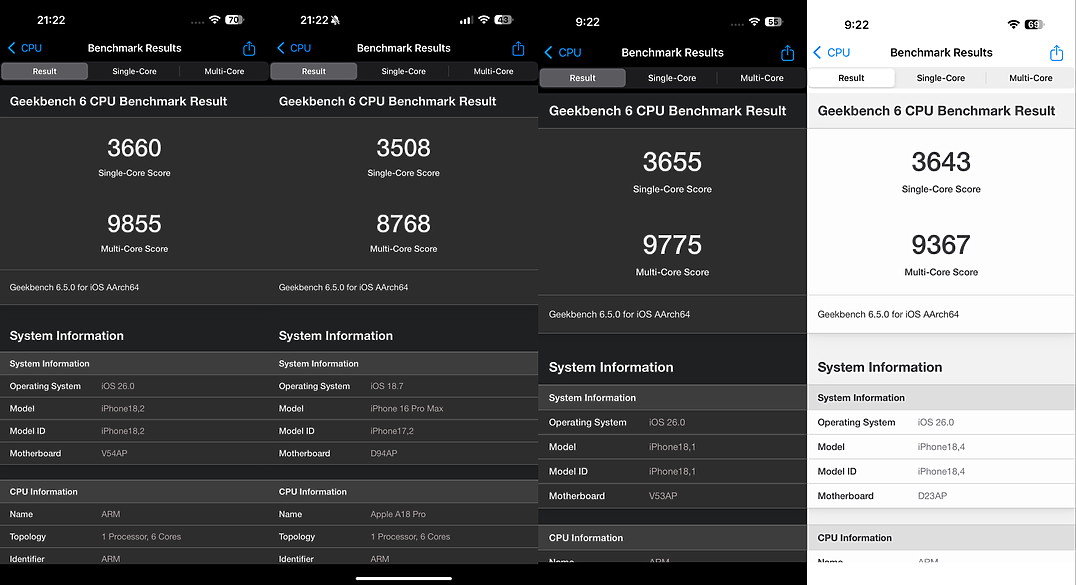The image size is (1076, 585).
Task: Tap the D94AP motherboard value
Action: pos(384,453)
